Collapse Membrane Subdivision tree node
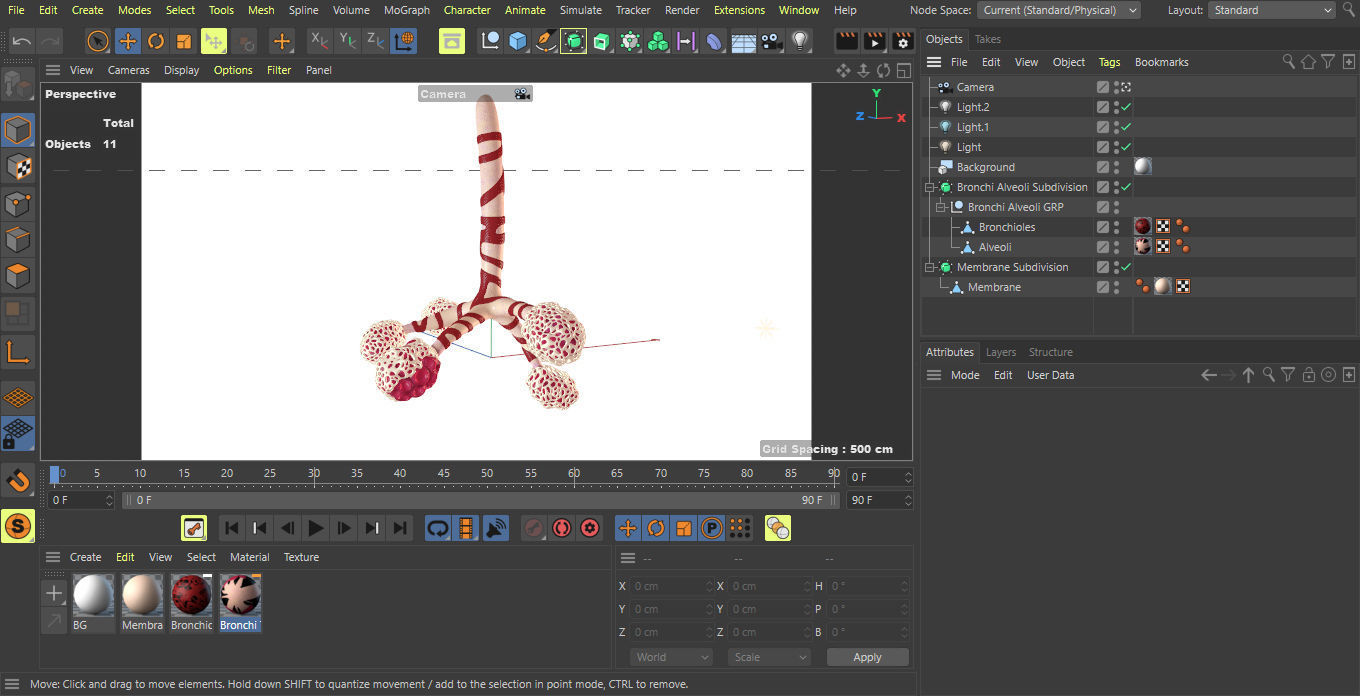The image size is (1360, 696). tap(930, 267)
